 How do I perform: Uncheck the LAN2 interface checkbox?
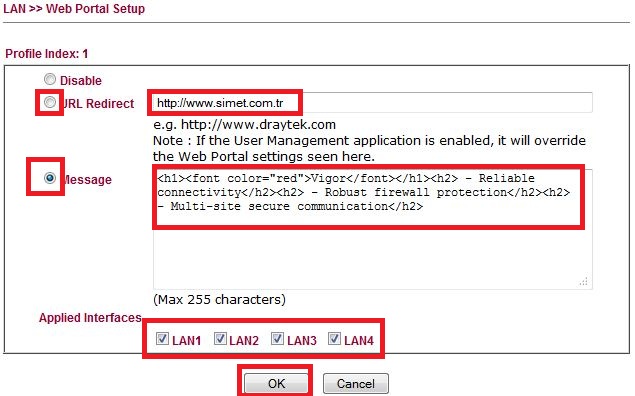(220, 339)
